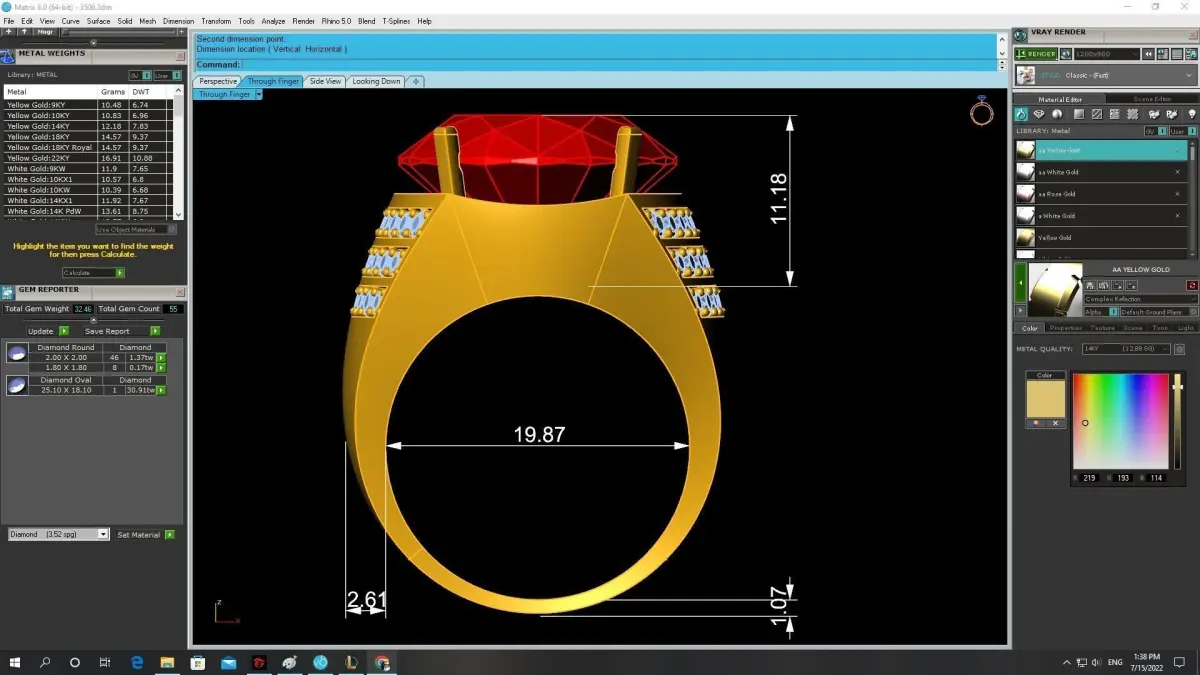This screenshot has width=1200, height=675.
Task: Click the color wheel icon under swatch
Action: coord(1036,423)
